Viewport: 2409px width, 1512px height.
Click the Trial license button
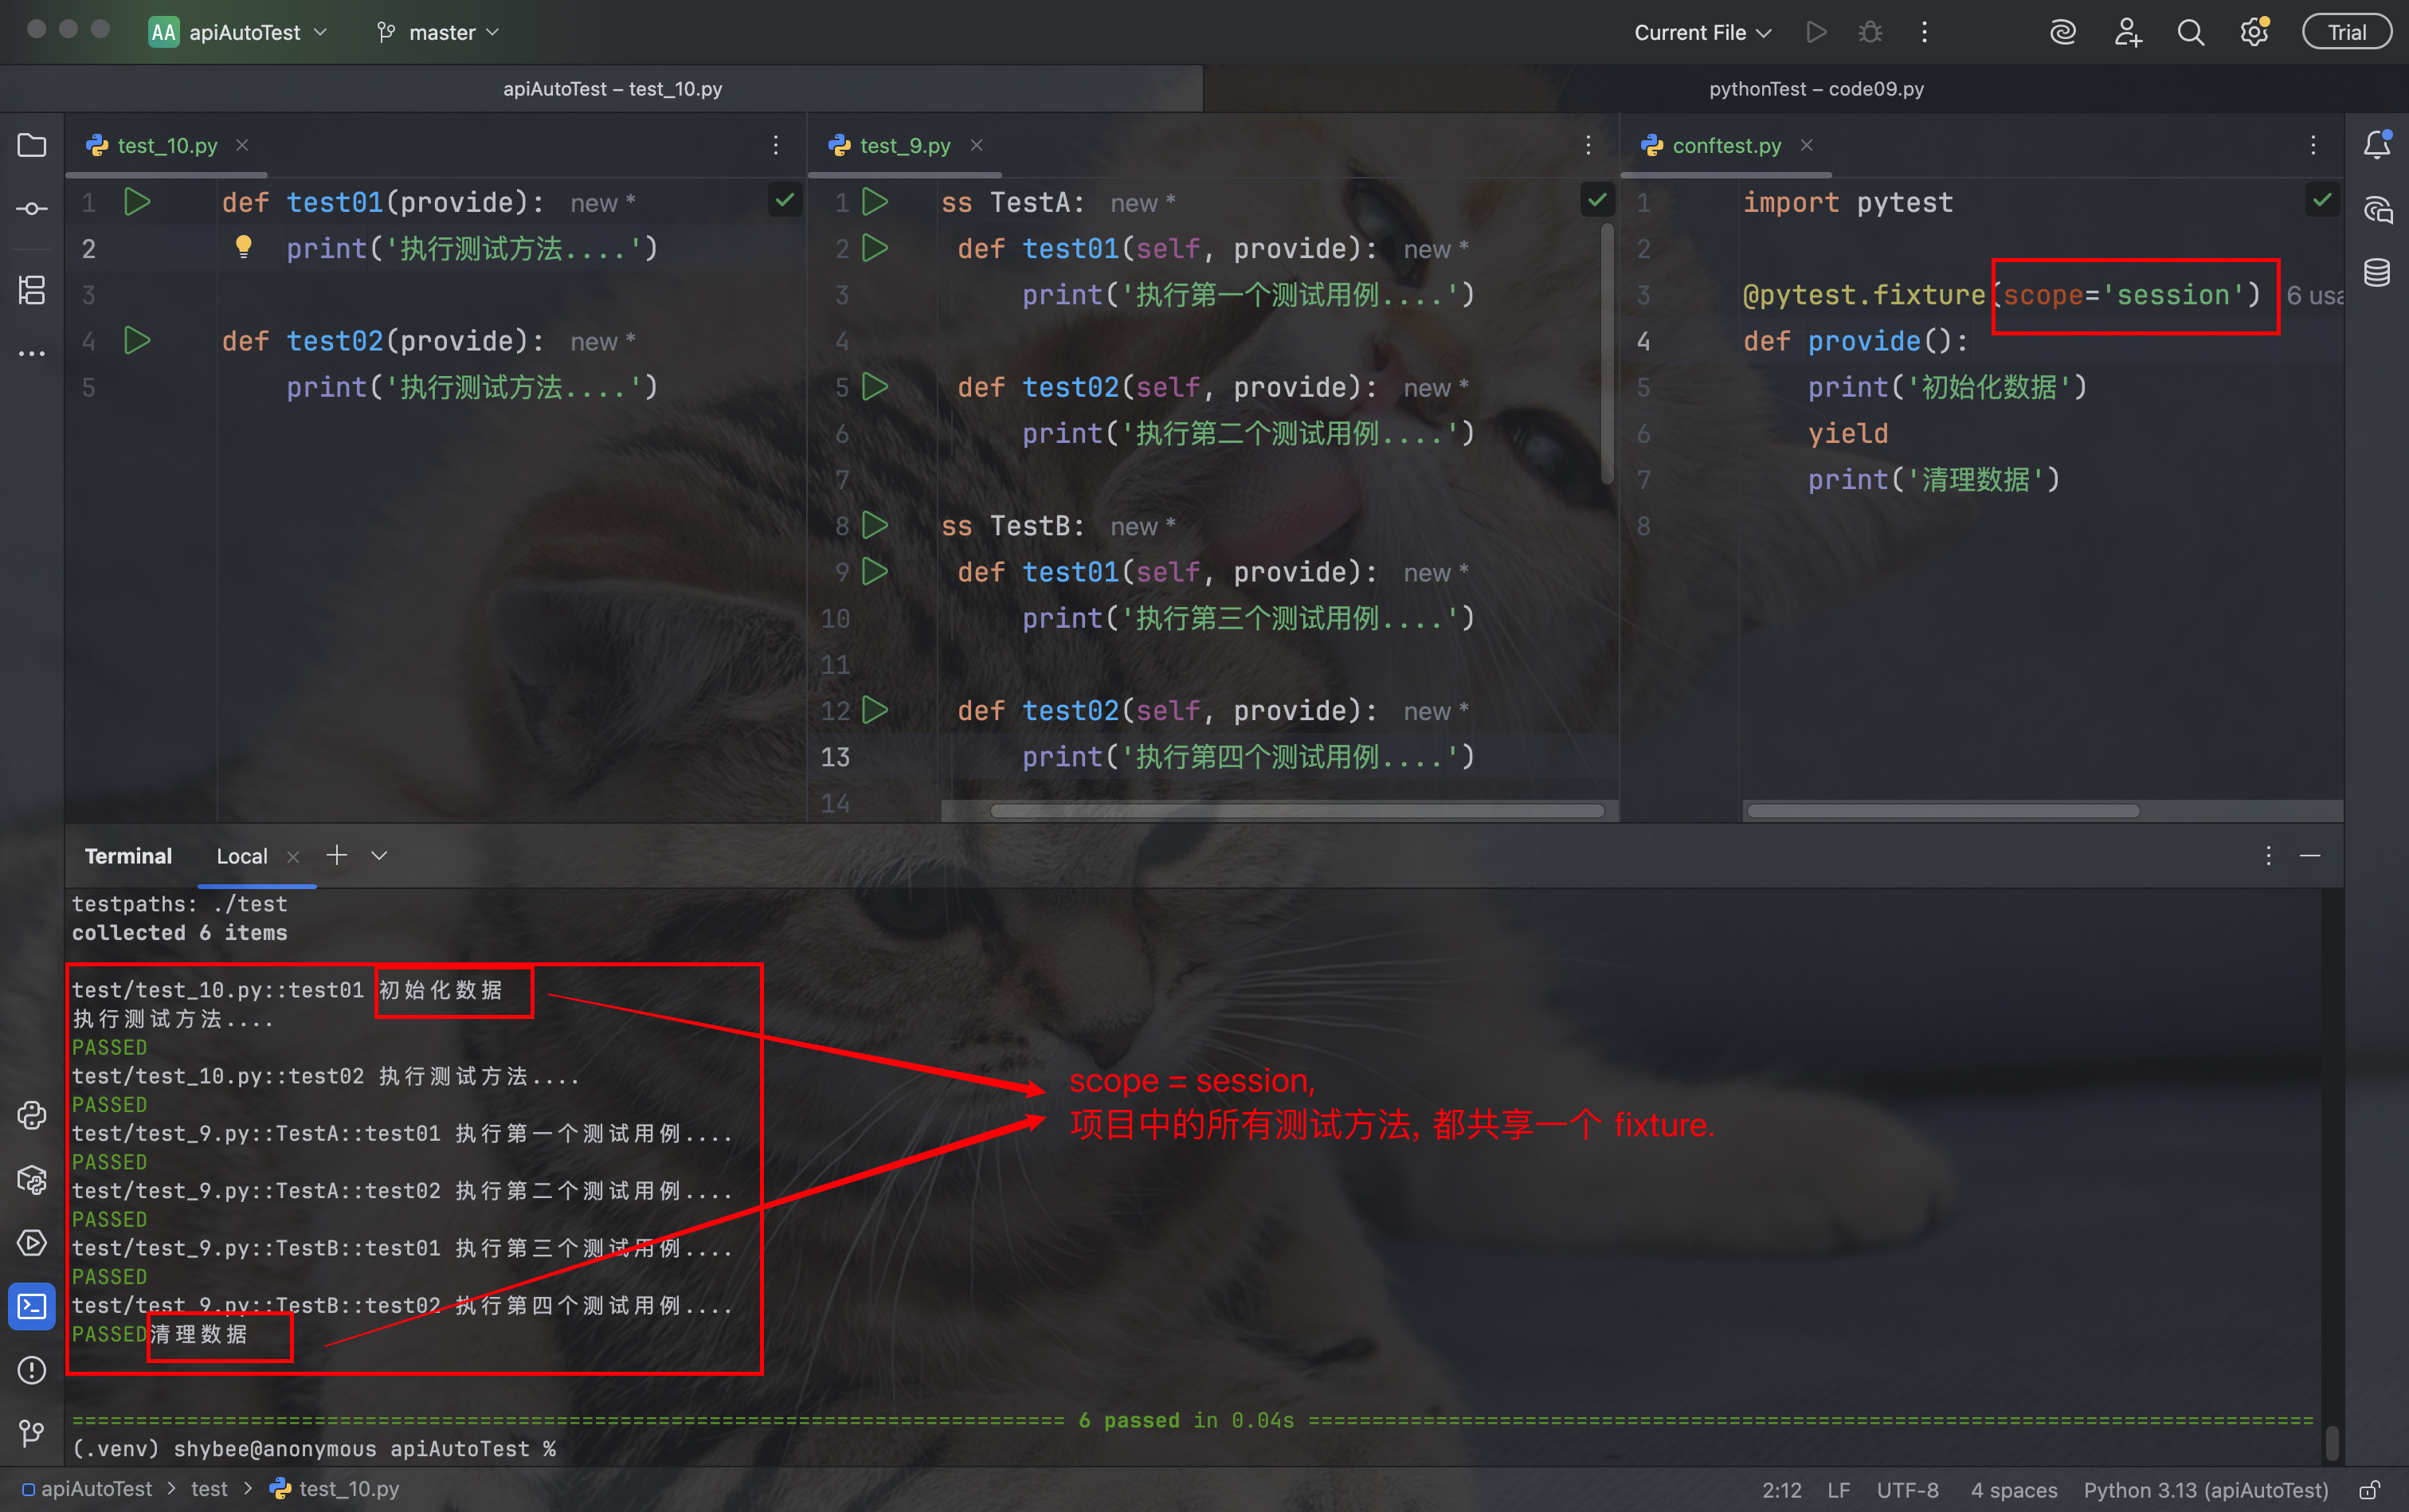coord(2346,32)
